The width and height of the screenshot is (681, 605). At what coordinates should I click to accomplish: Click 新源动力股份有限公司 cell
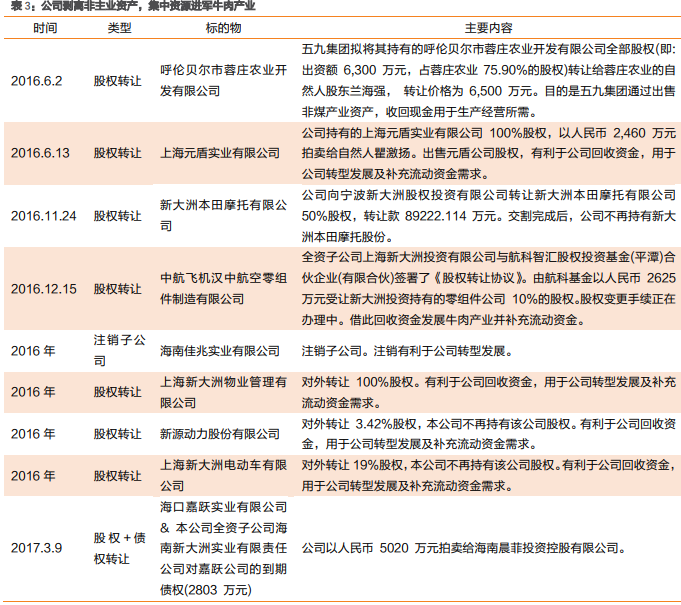(220, 434)
